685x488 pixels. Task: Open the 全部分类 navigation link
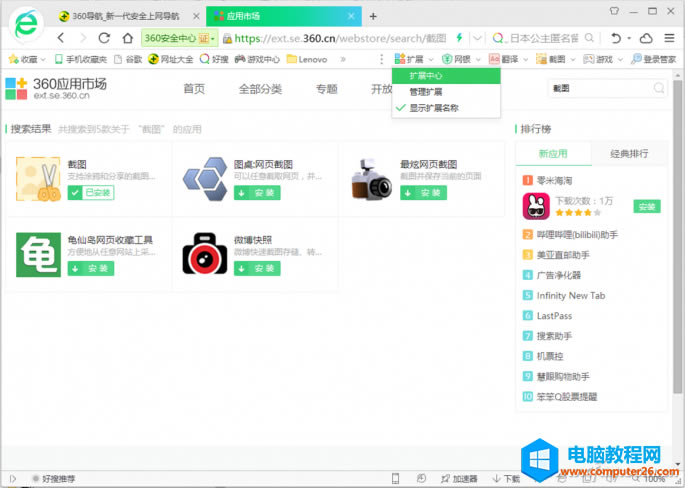[x=260, y=89]
